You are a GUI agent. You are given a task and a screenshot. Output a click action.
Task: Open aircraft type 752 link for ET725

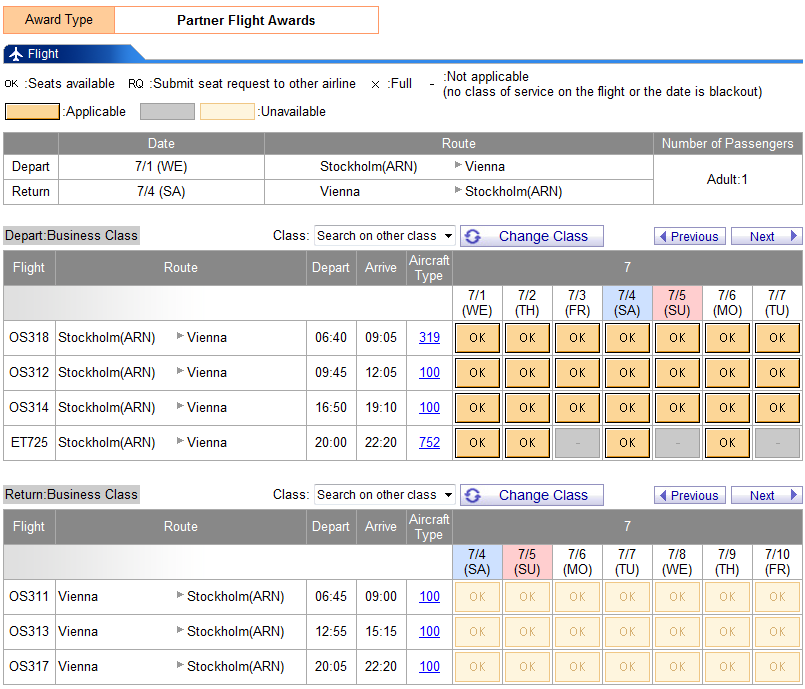[429, 443]
